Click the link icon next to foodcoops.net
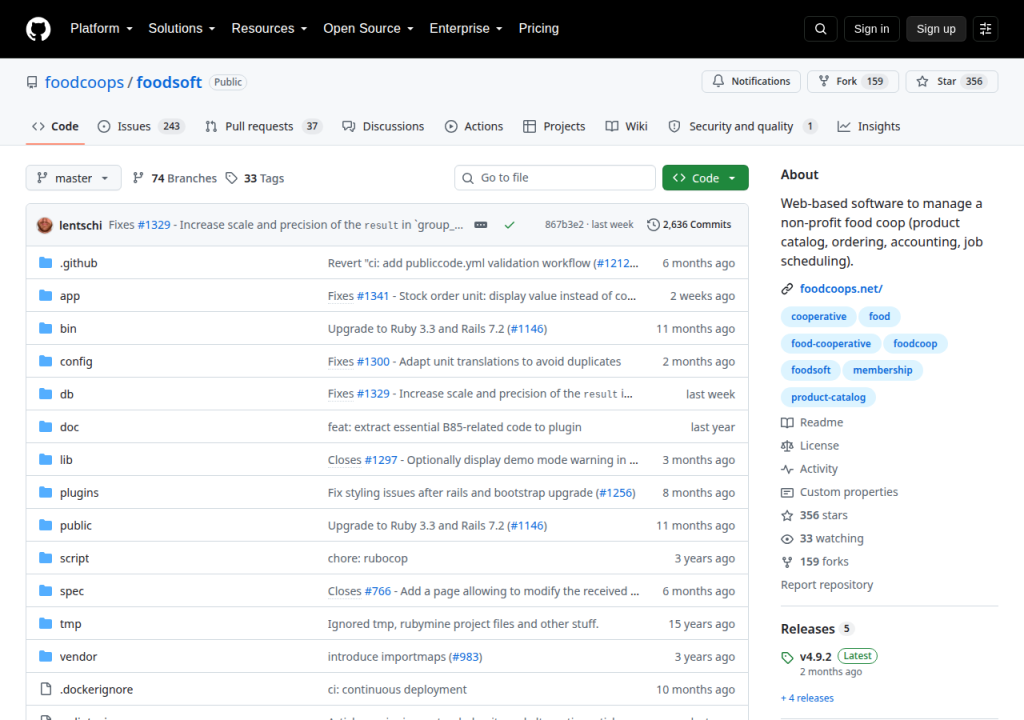The image size is (1024, 720). [x=787, y=289]
